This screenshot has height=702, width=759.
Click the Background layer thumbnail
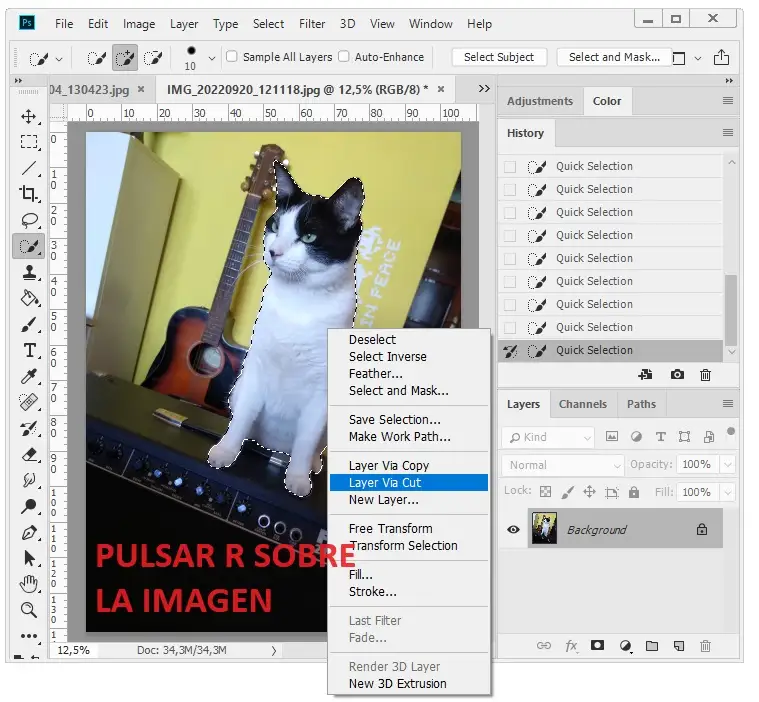[x=544, y=529]
